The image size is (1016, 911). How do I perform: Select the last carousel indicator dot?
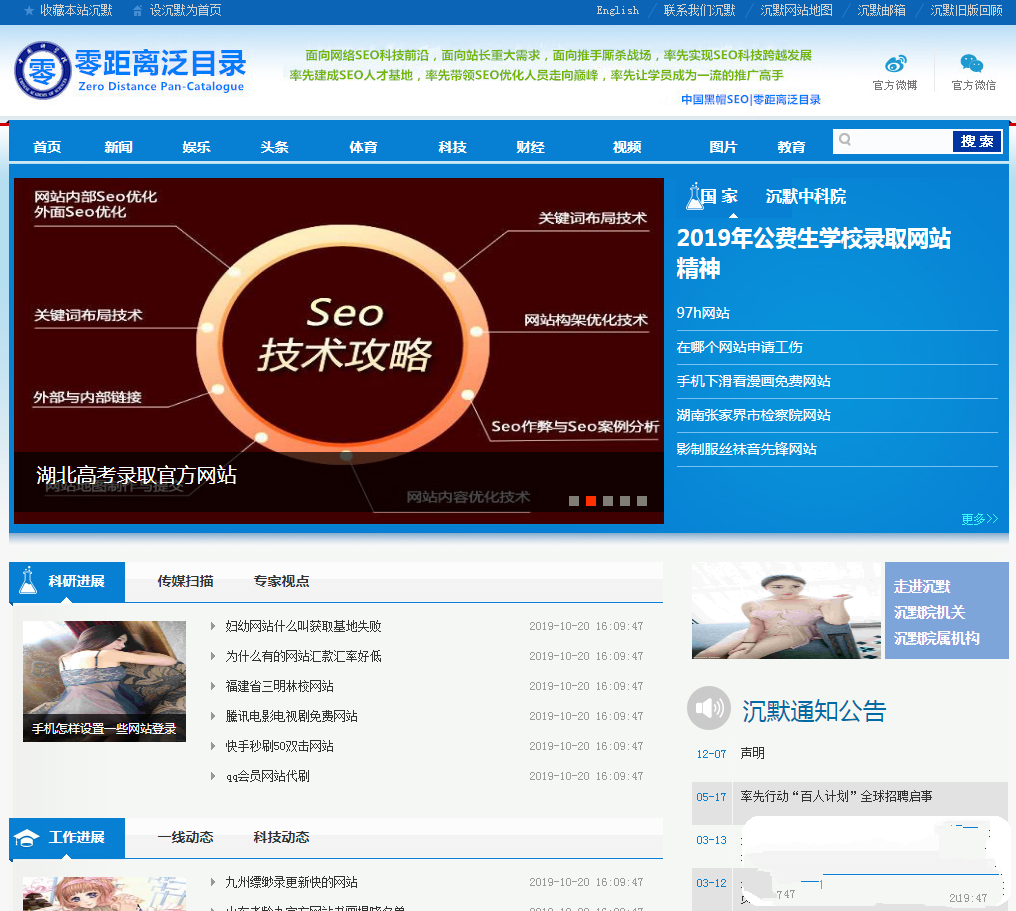click(x=643, y=501)
